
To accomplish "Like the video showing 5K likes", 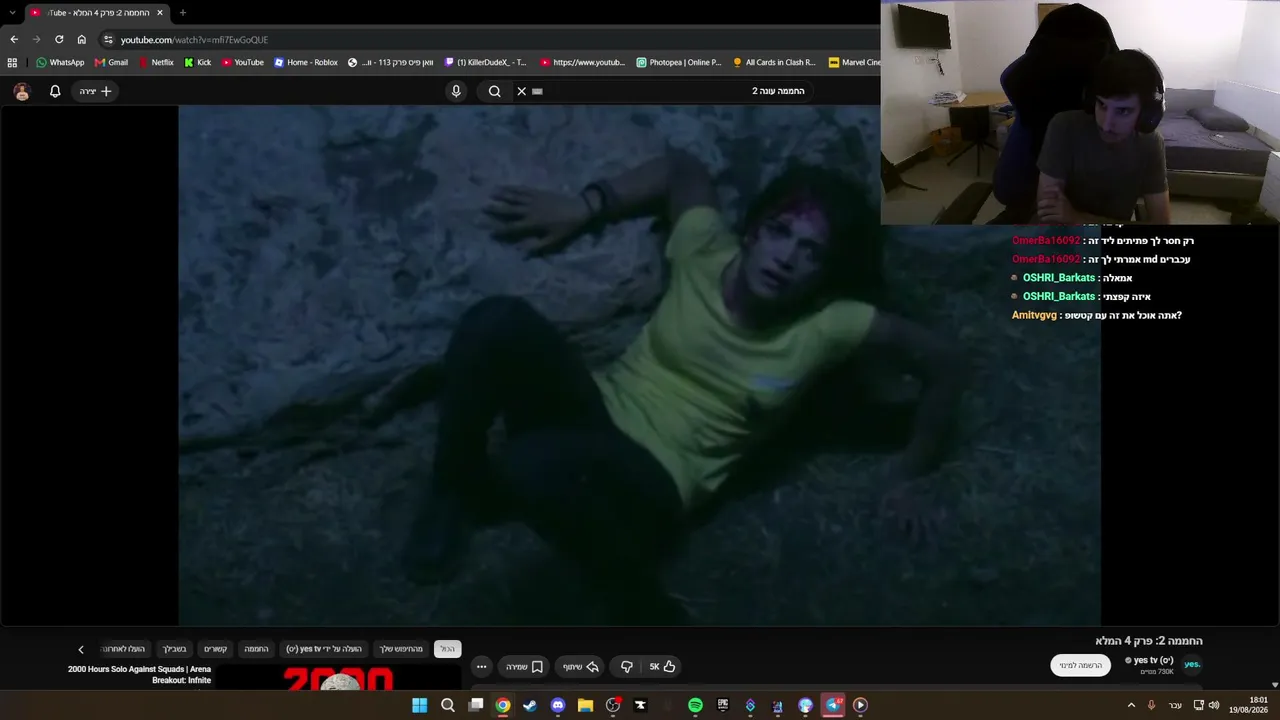I will [x=662, y=666].
